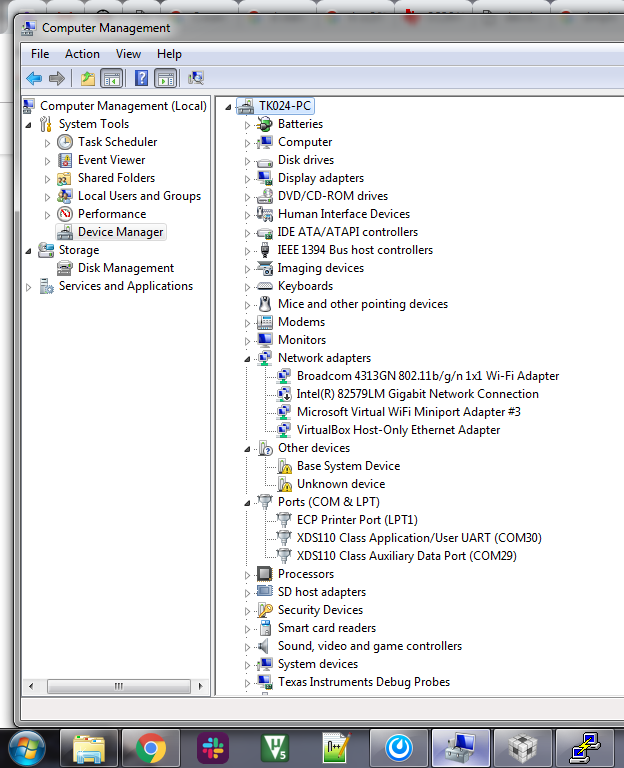Click the Windows Start orb
The height and width of the screenshot is (768, 624).
point(27,749)
